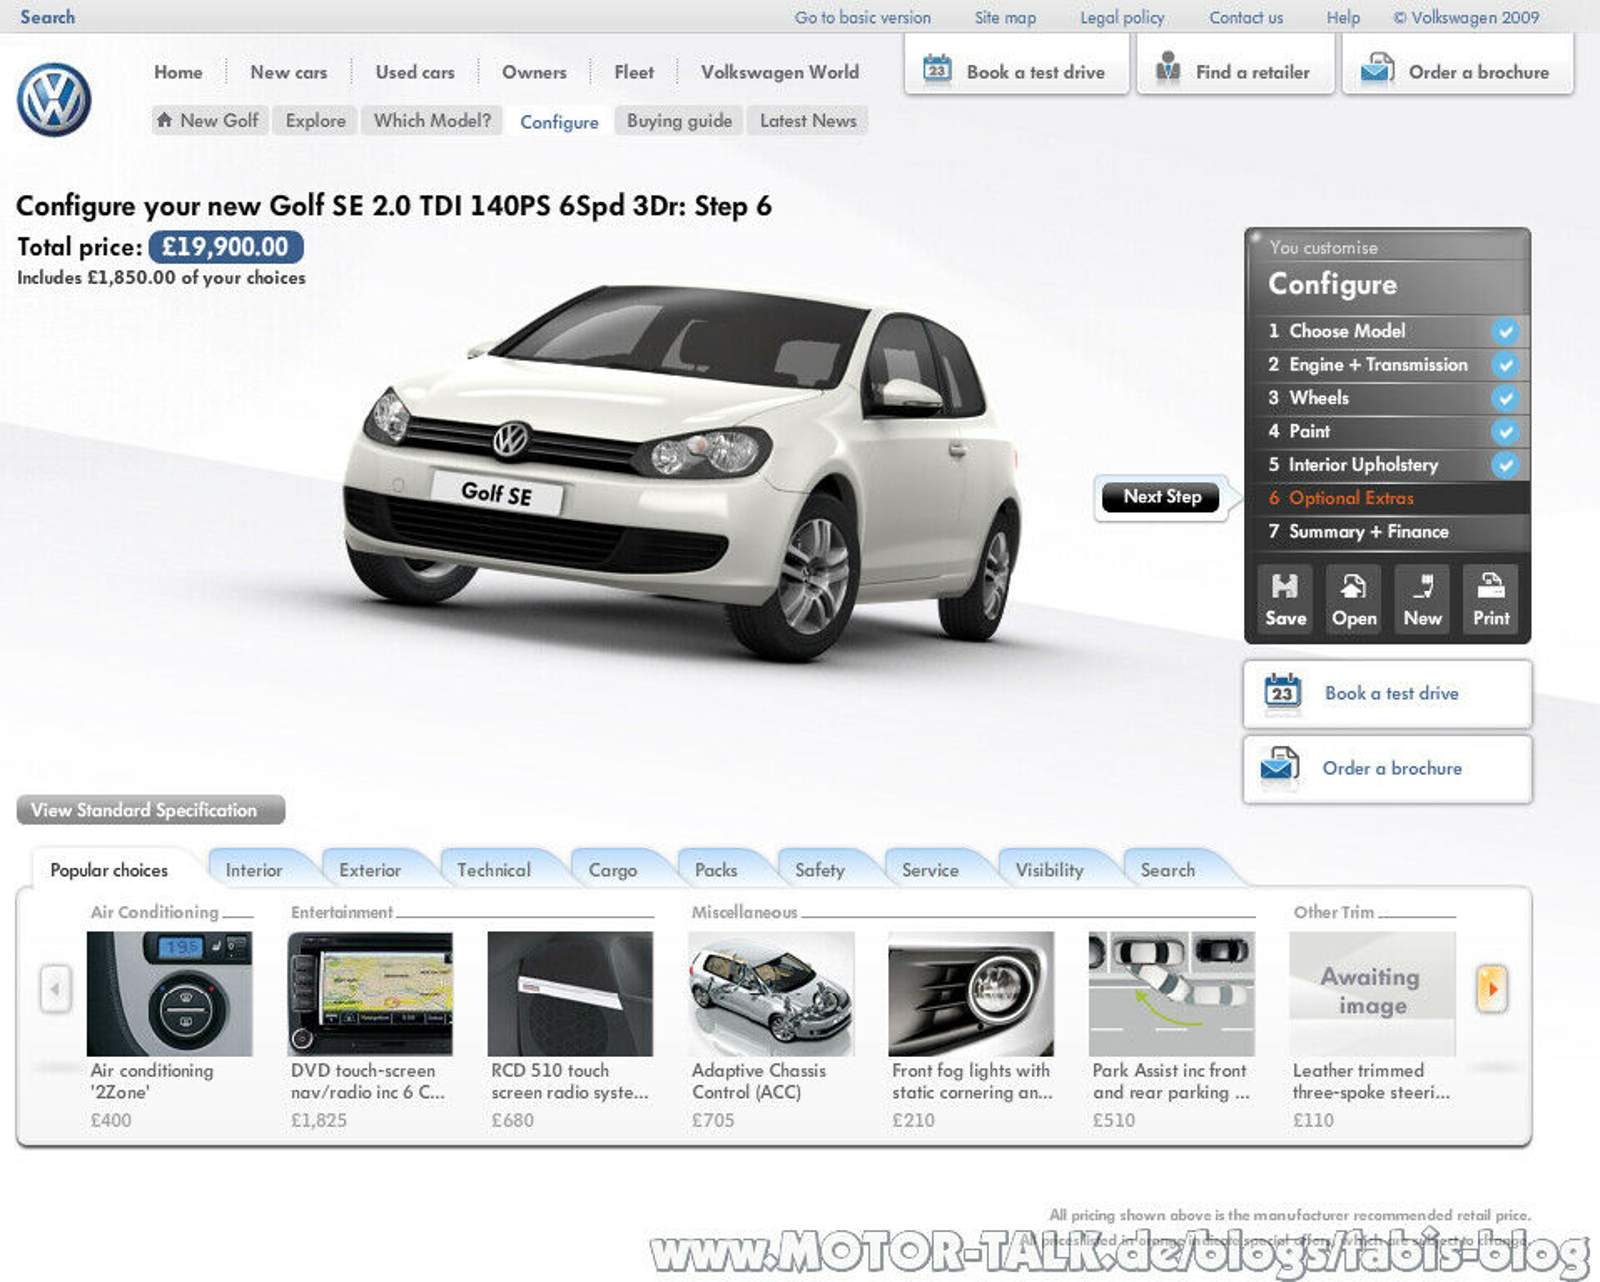Switch to the Service options tab

pos(930,870)
